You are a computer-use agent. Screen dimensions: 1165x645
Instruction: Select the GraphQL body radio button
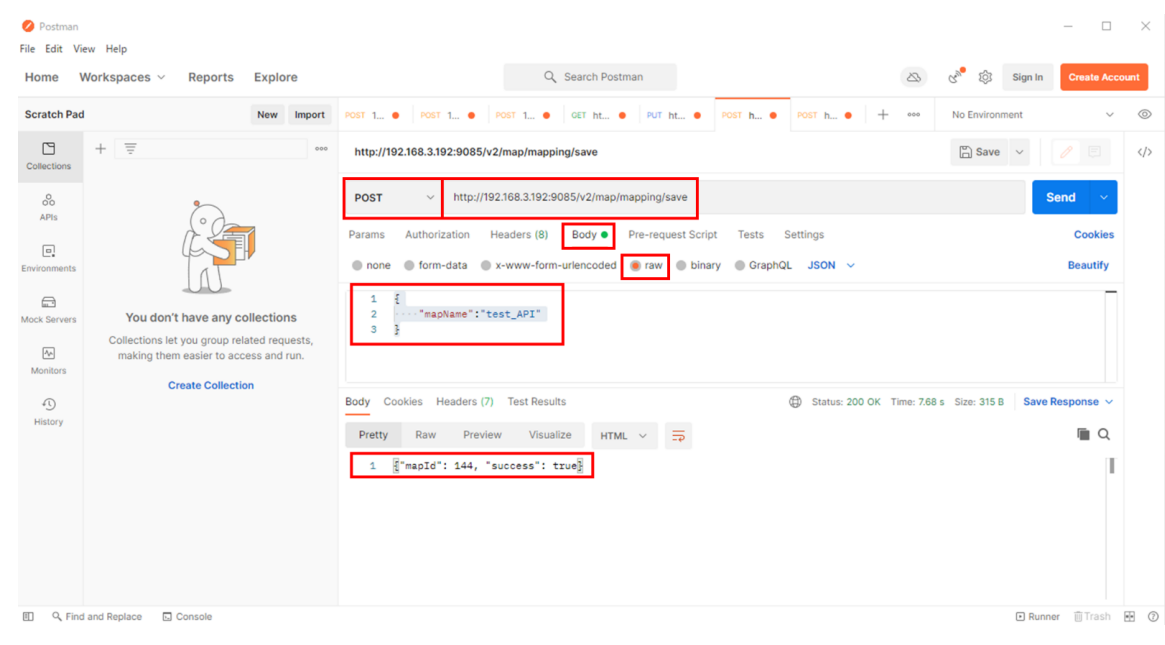point(741,266)
